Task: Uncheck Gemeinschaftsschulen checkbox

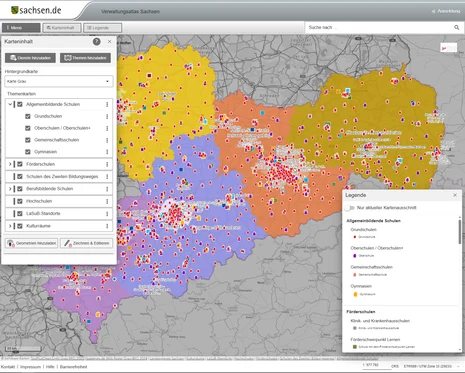Action: tap(28, 140)
